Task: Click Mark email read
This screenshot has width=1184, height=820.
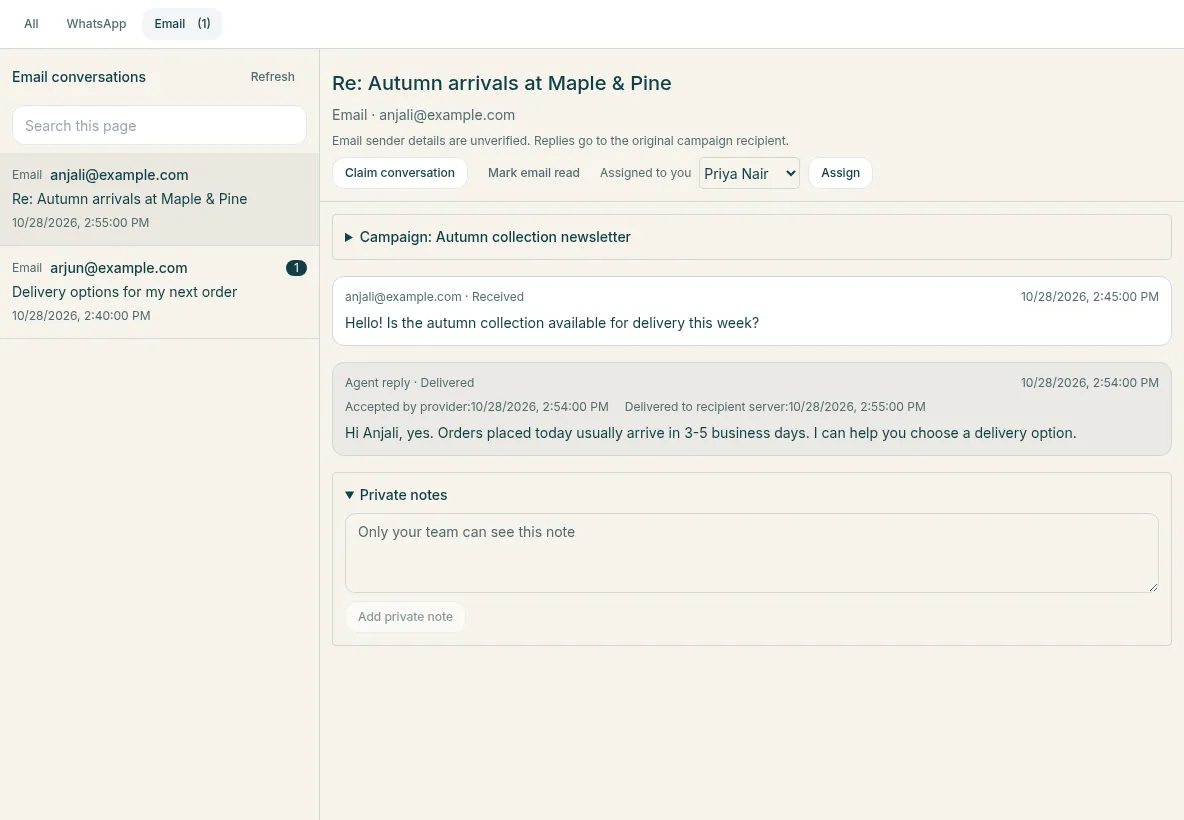Action: pos(533,173)
